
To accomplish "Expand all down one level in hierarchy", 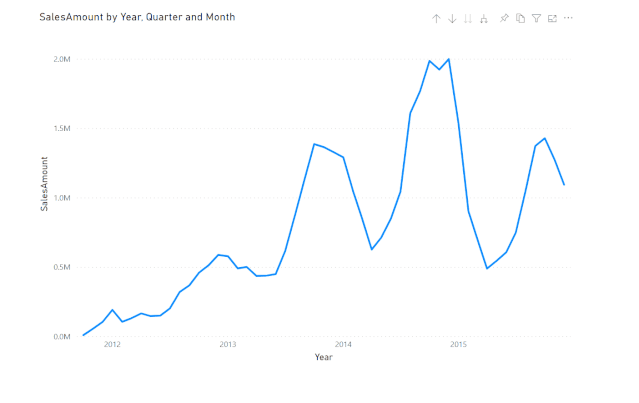I will [x=484, y=19].
